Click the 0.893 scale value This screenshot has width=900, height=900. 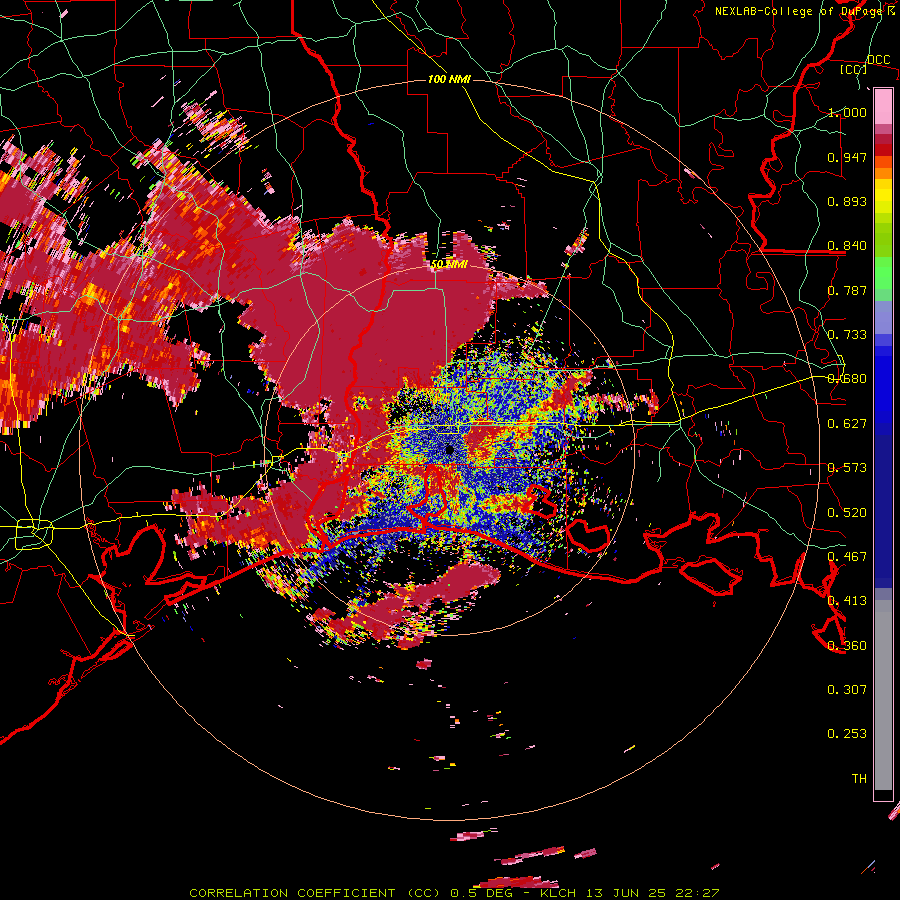coord(847,201)
